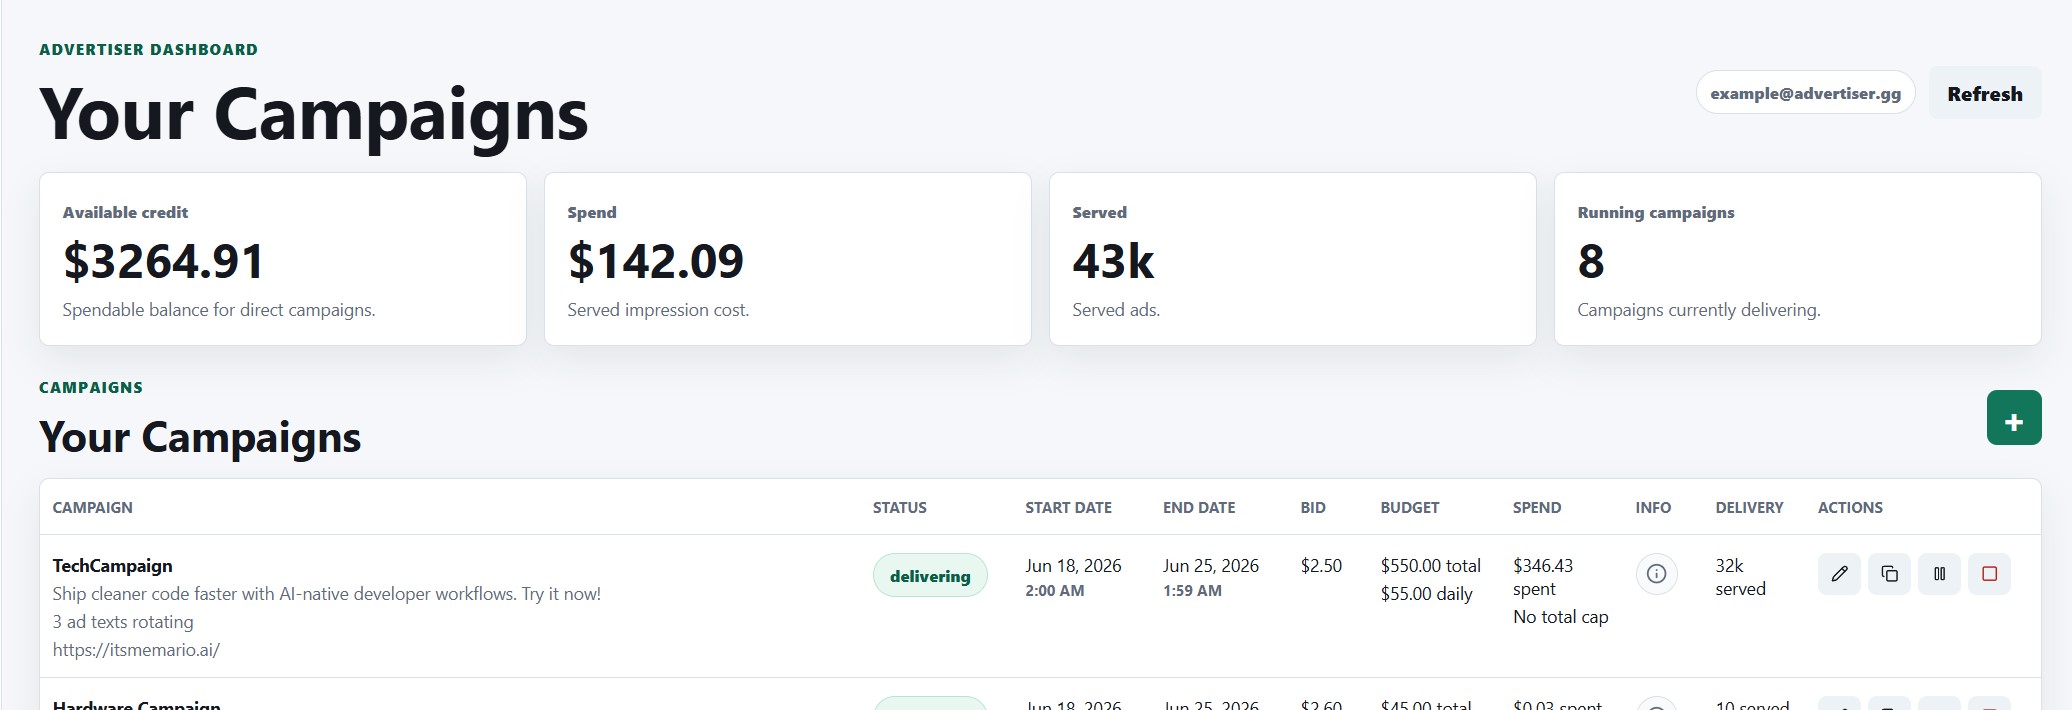Click the Running campaigns value 8

[x=1591, y=261]
